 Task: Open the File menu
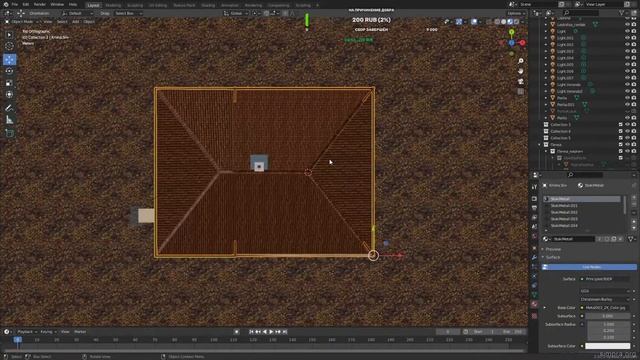coord(15,4)
